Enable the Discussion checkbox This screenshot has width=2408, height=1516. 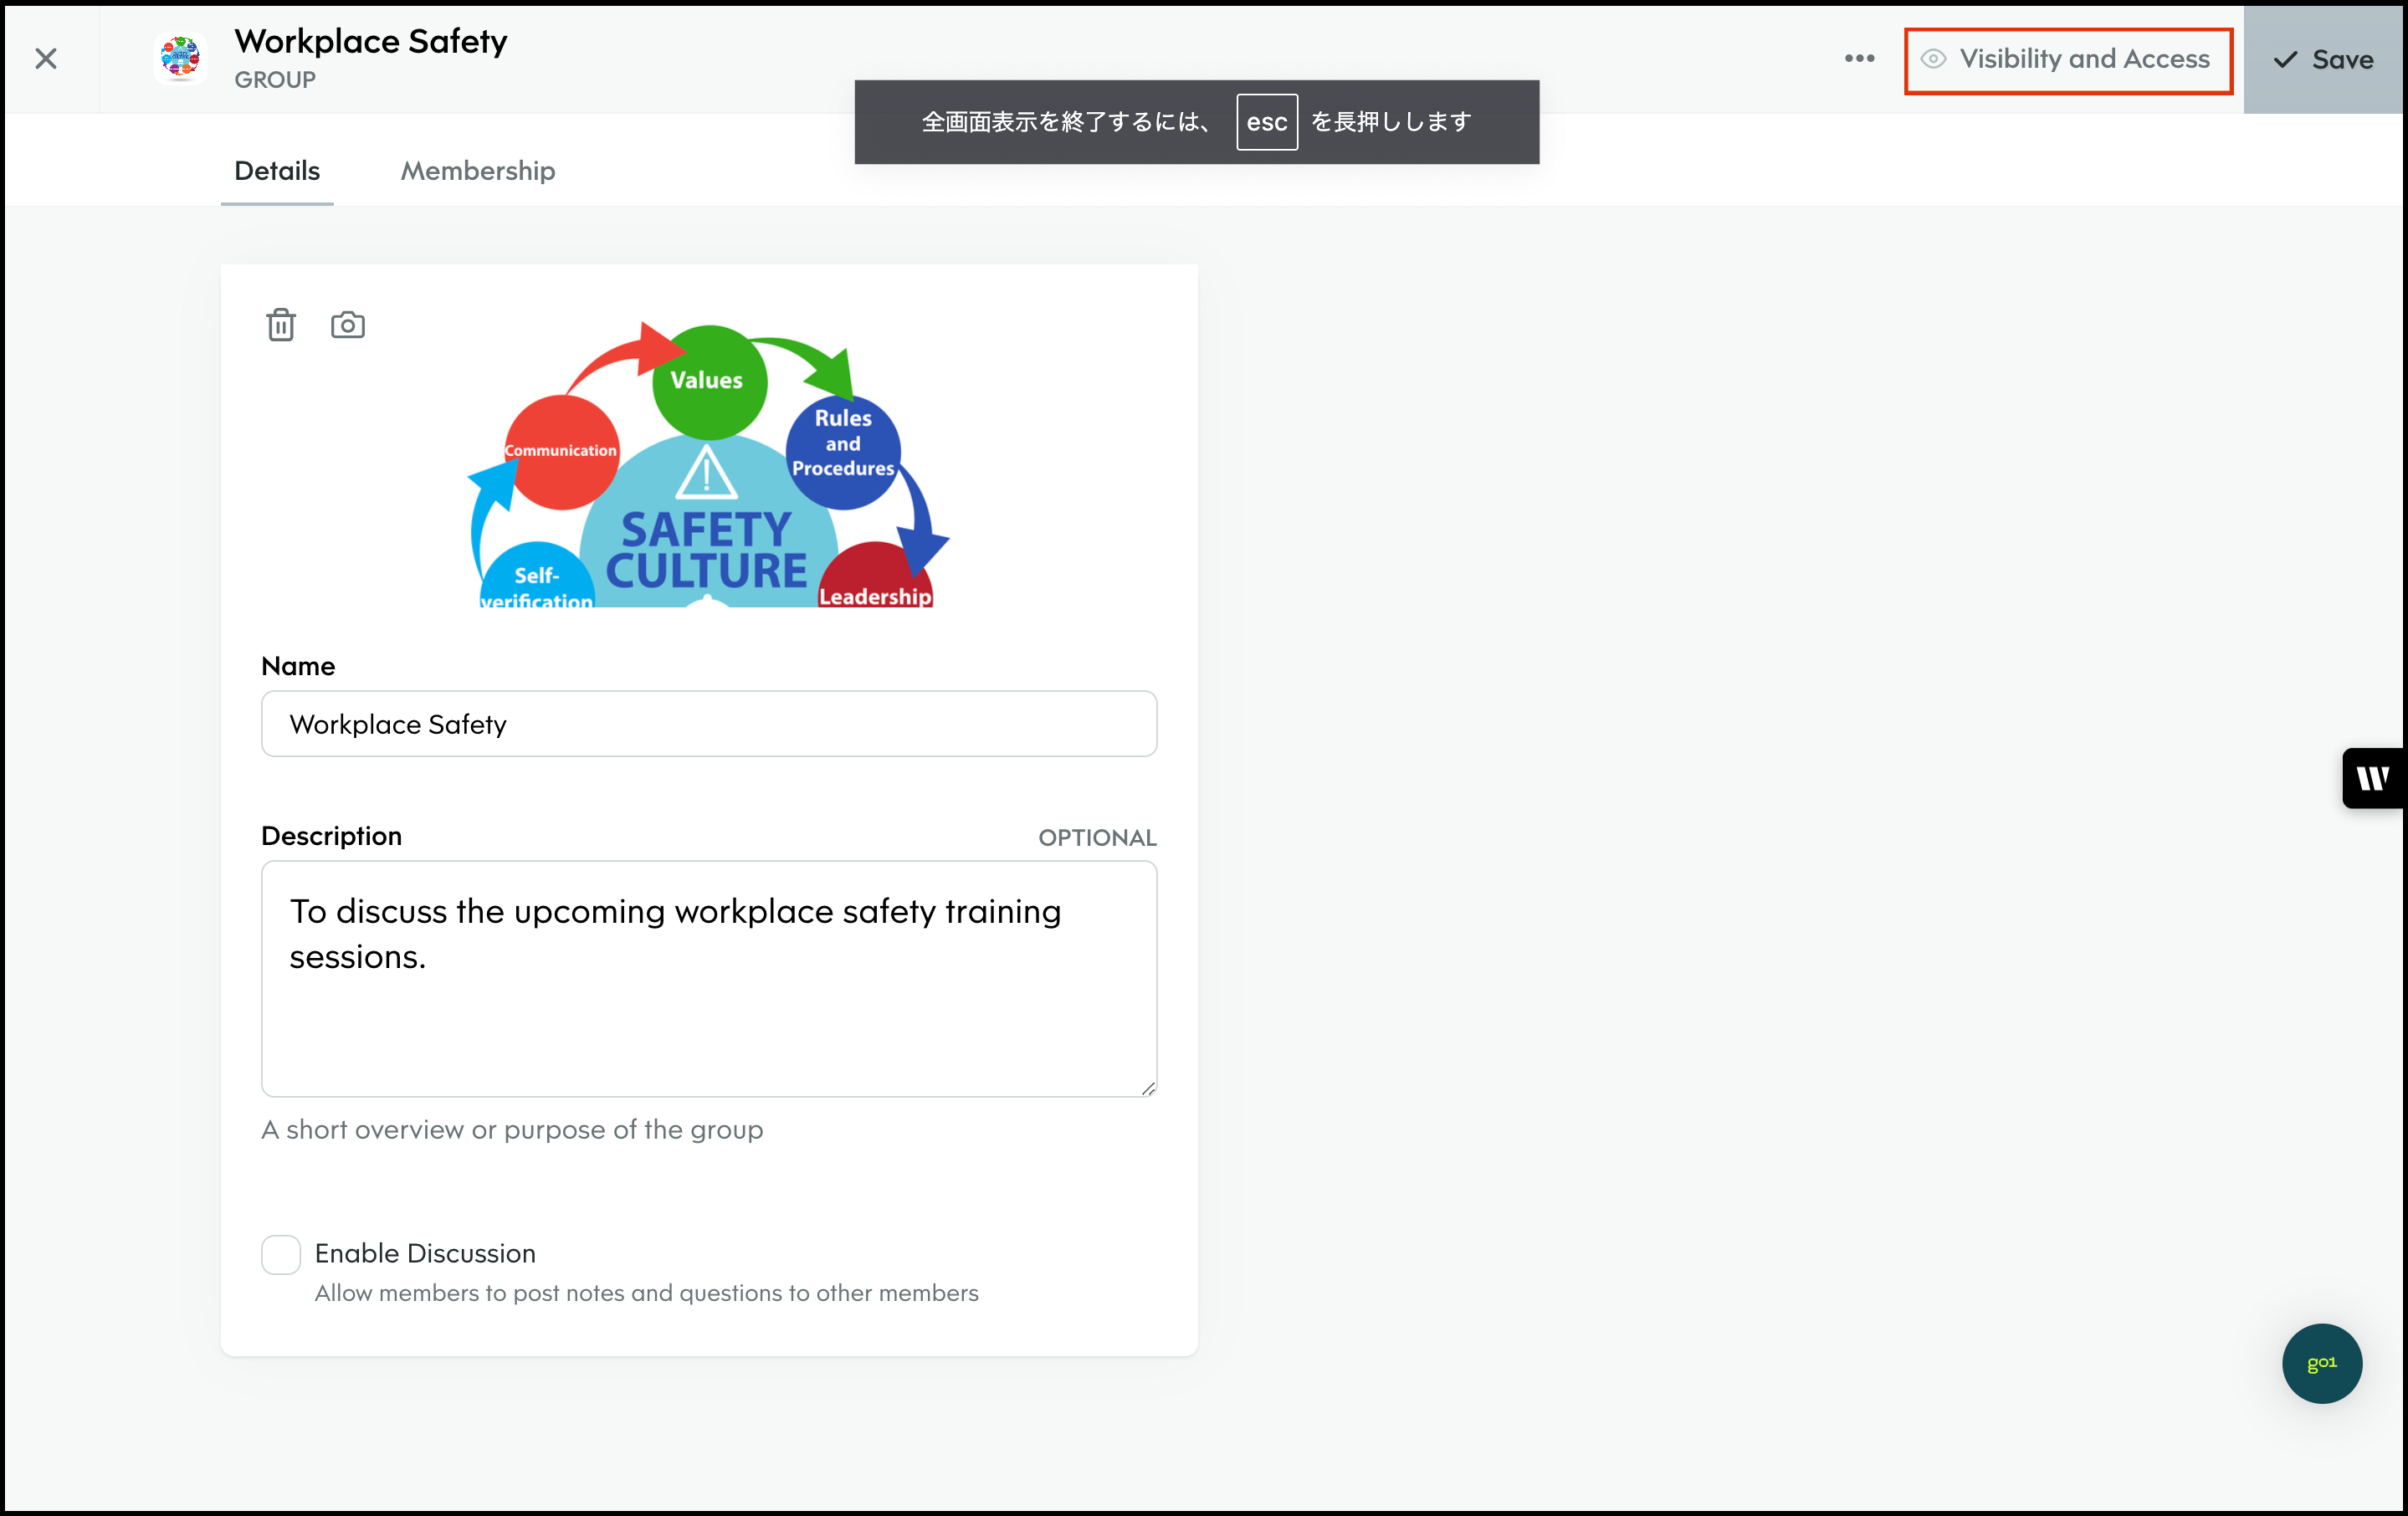click(281, 1254)
